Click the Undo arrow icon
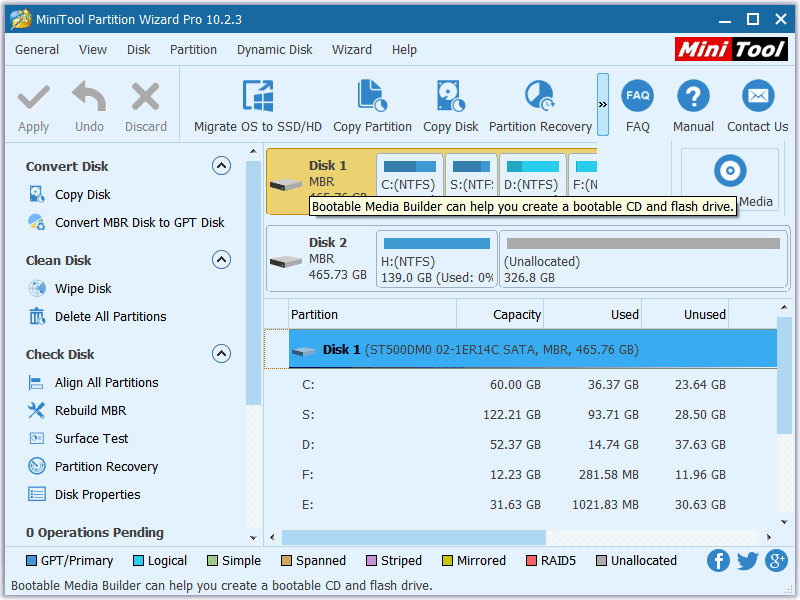This screenshot has height=600, width=800. click(89, 96)
